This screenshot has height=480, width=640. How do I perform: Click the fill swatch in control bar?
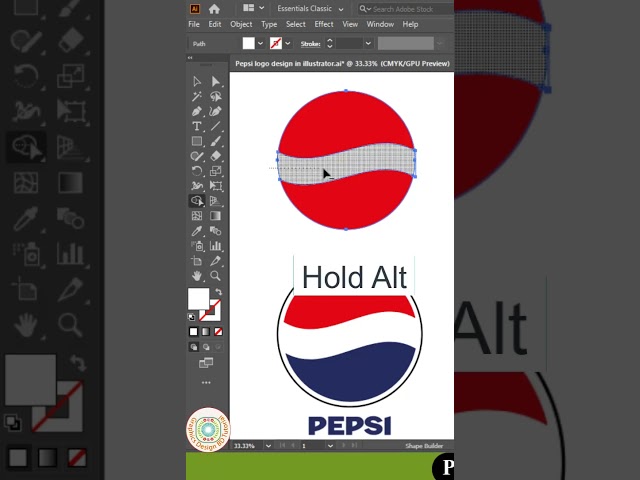(x=249, y=43)
